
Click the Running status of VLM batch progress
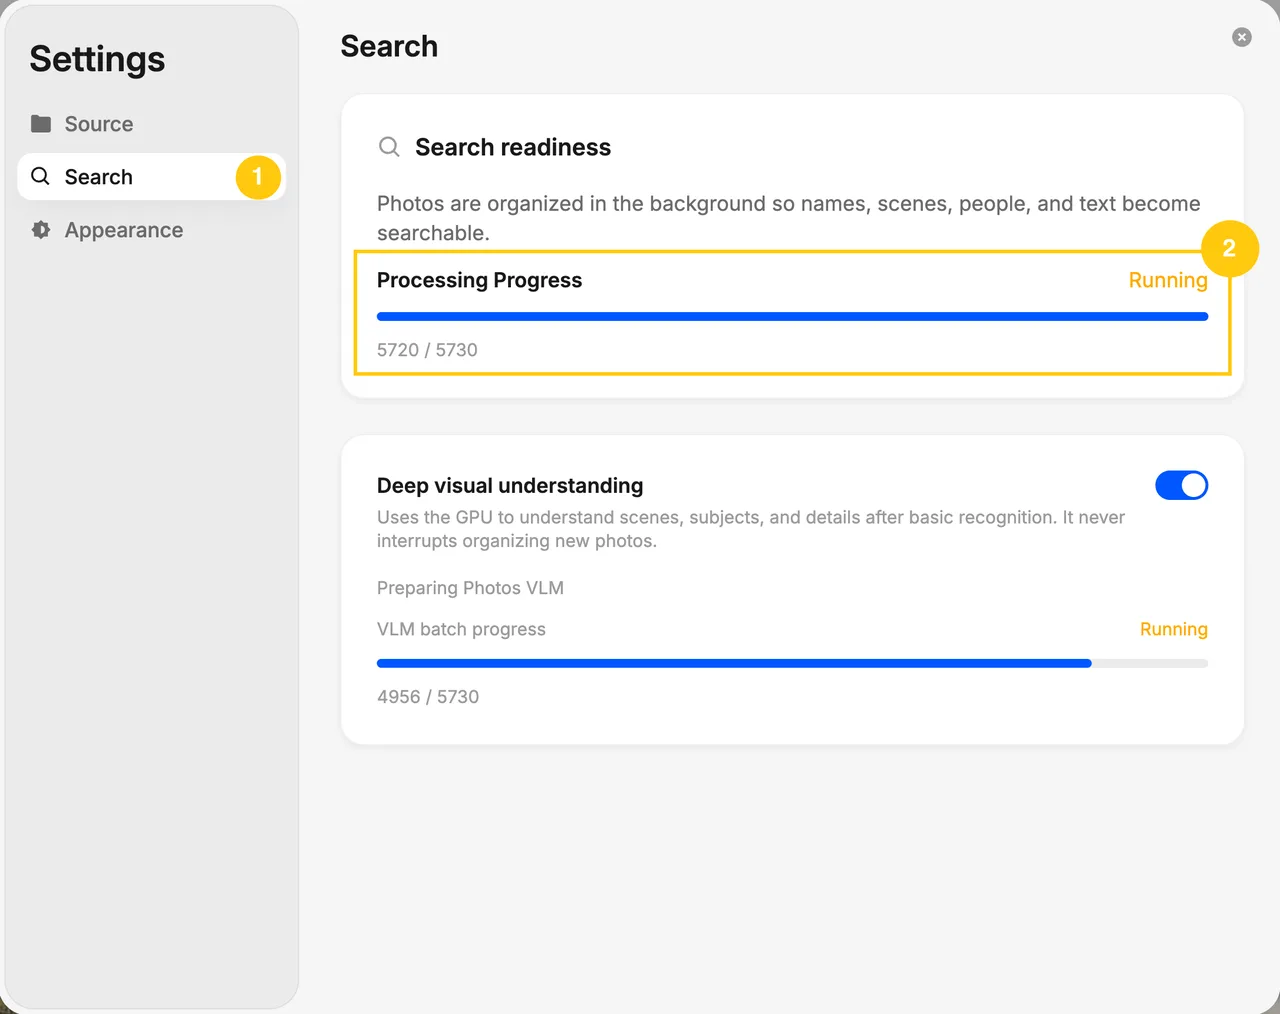coord(1174,629)
